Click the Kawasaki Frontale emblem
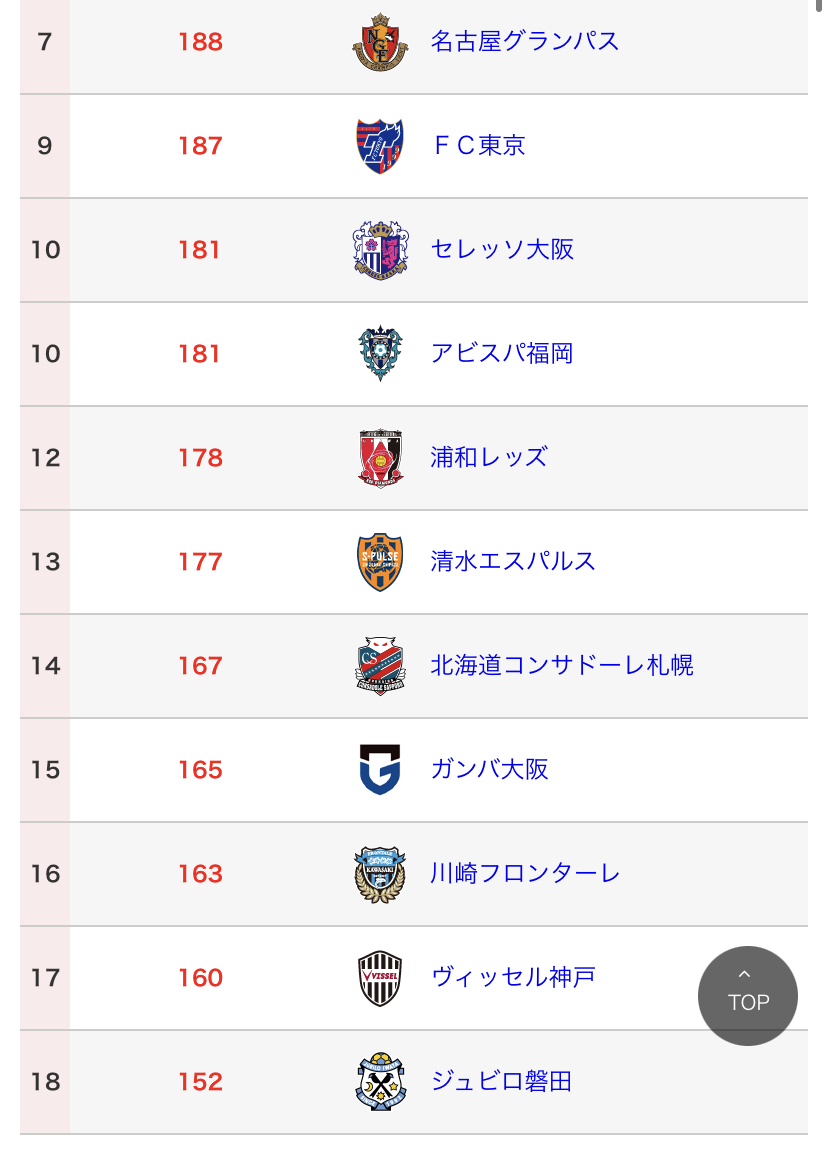This screenshot has height=1165, width=828. (x=380, y=874)
